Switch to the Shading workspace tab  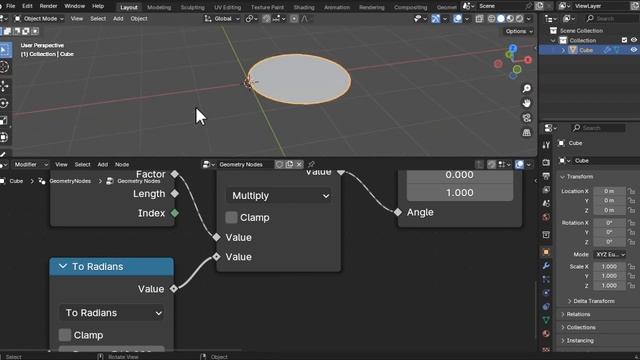pos(304,7)
